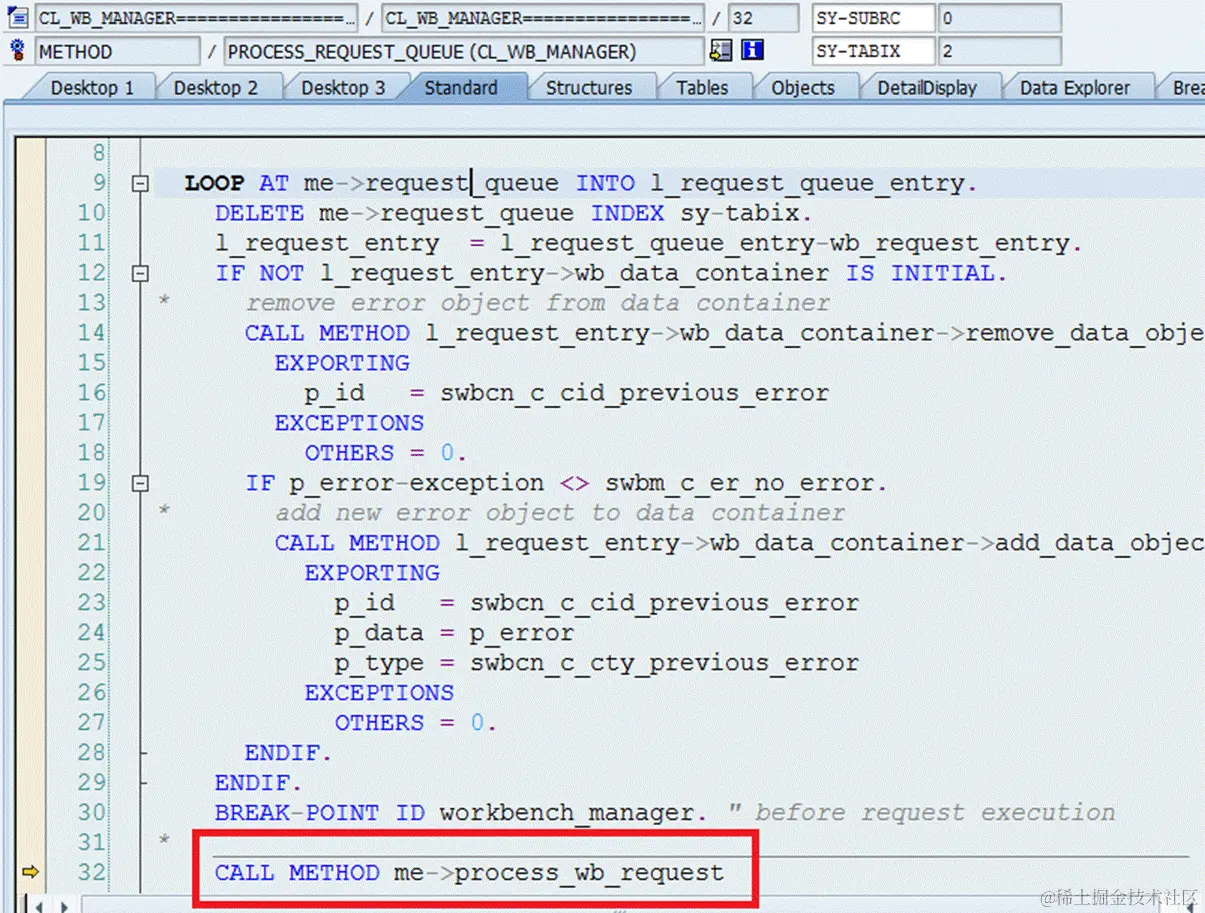
Task: Collapse the IF p_error block at line 19
Action: click(141, 483)
